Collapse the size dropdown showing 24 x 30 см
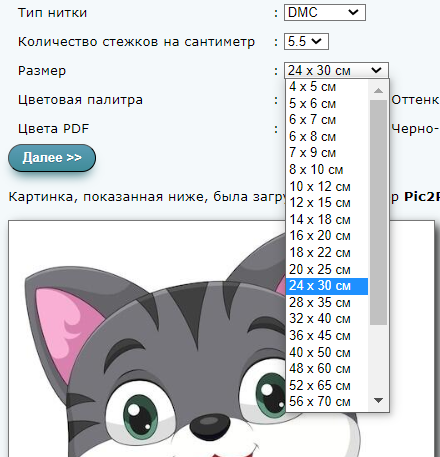440x457 pixels. point(336,70)
